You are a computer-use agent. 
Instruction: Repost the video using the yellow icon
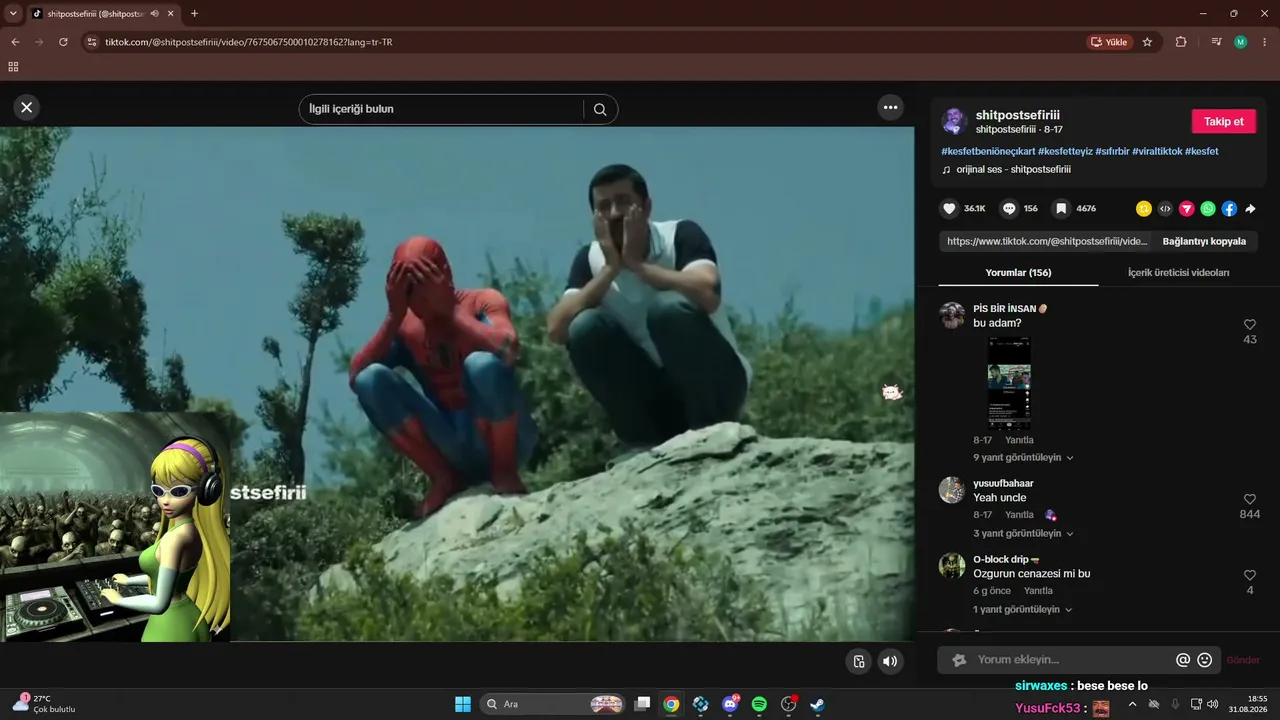pos(1144,209)
